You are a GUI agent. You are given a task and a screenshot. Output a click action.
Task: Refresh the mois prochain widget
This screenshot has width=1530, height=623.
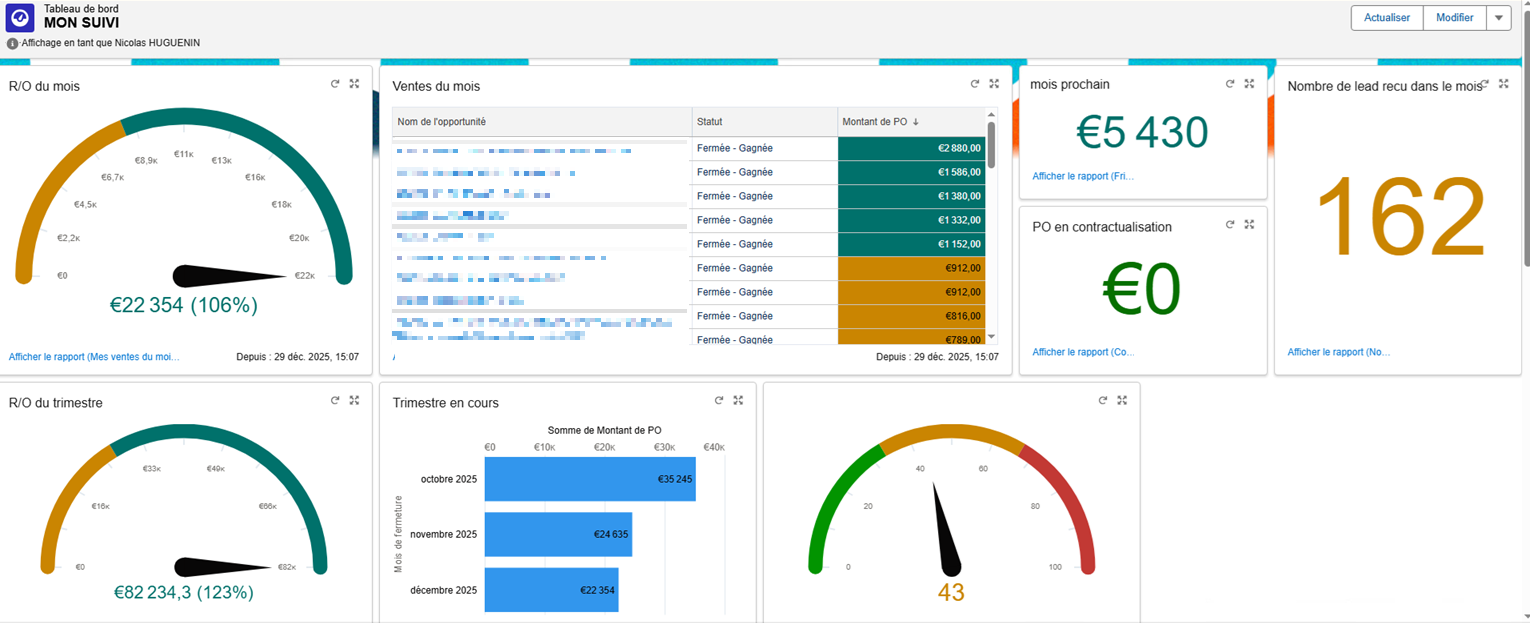[1230, 84]
